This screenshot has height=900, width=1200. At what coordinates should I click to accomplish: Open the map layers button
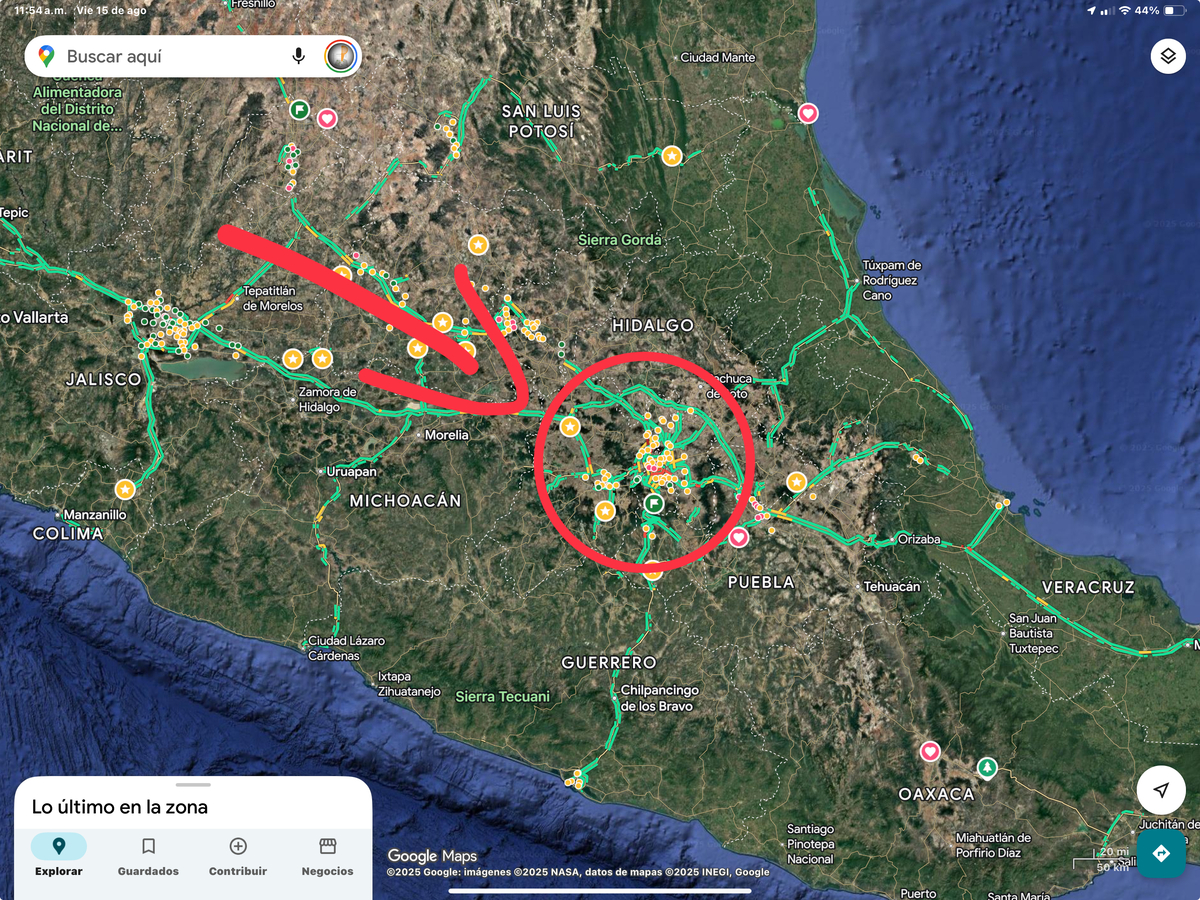[1167, 56]
